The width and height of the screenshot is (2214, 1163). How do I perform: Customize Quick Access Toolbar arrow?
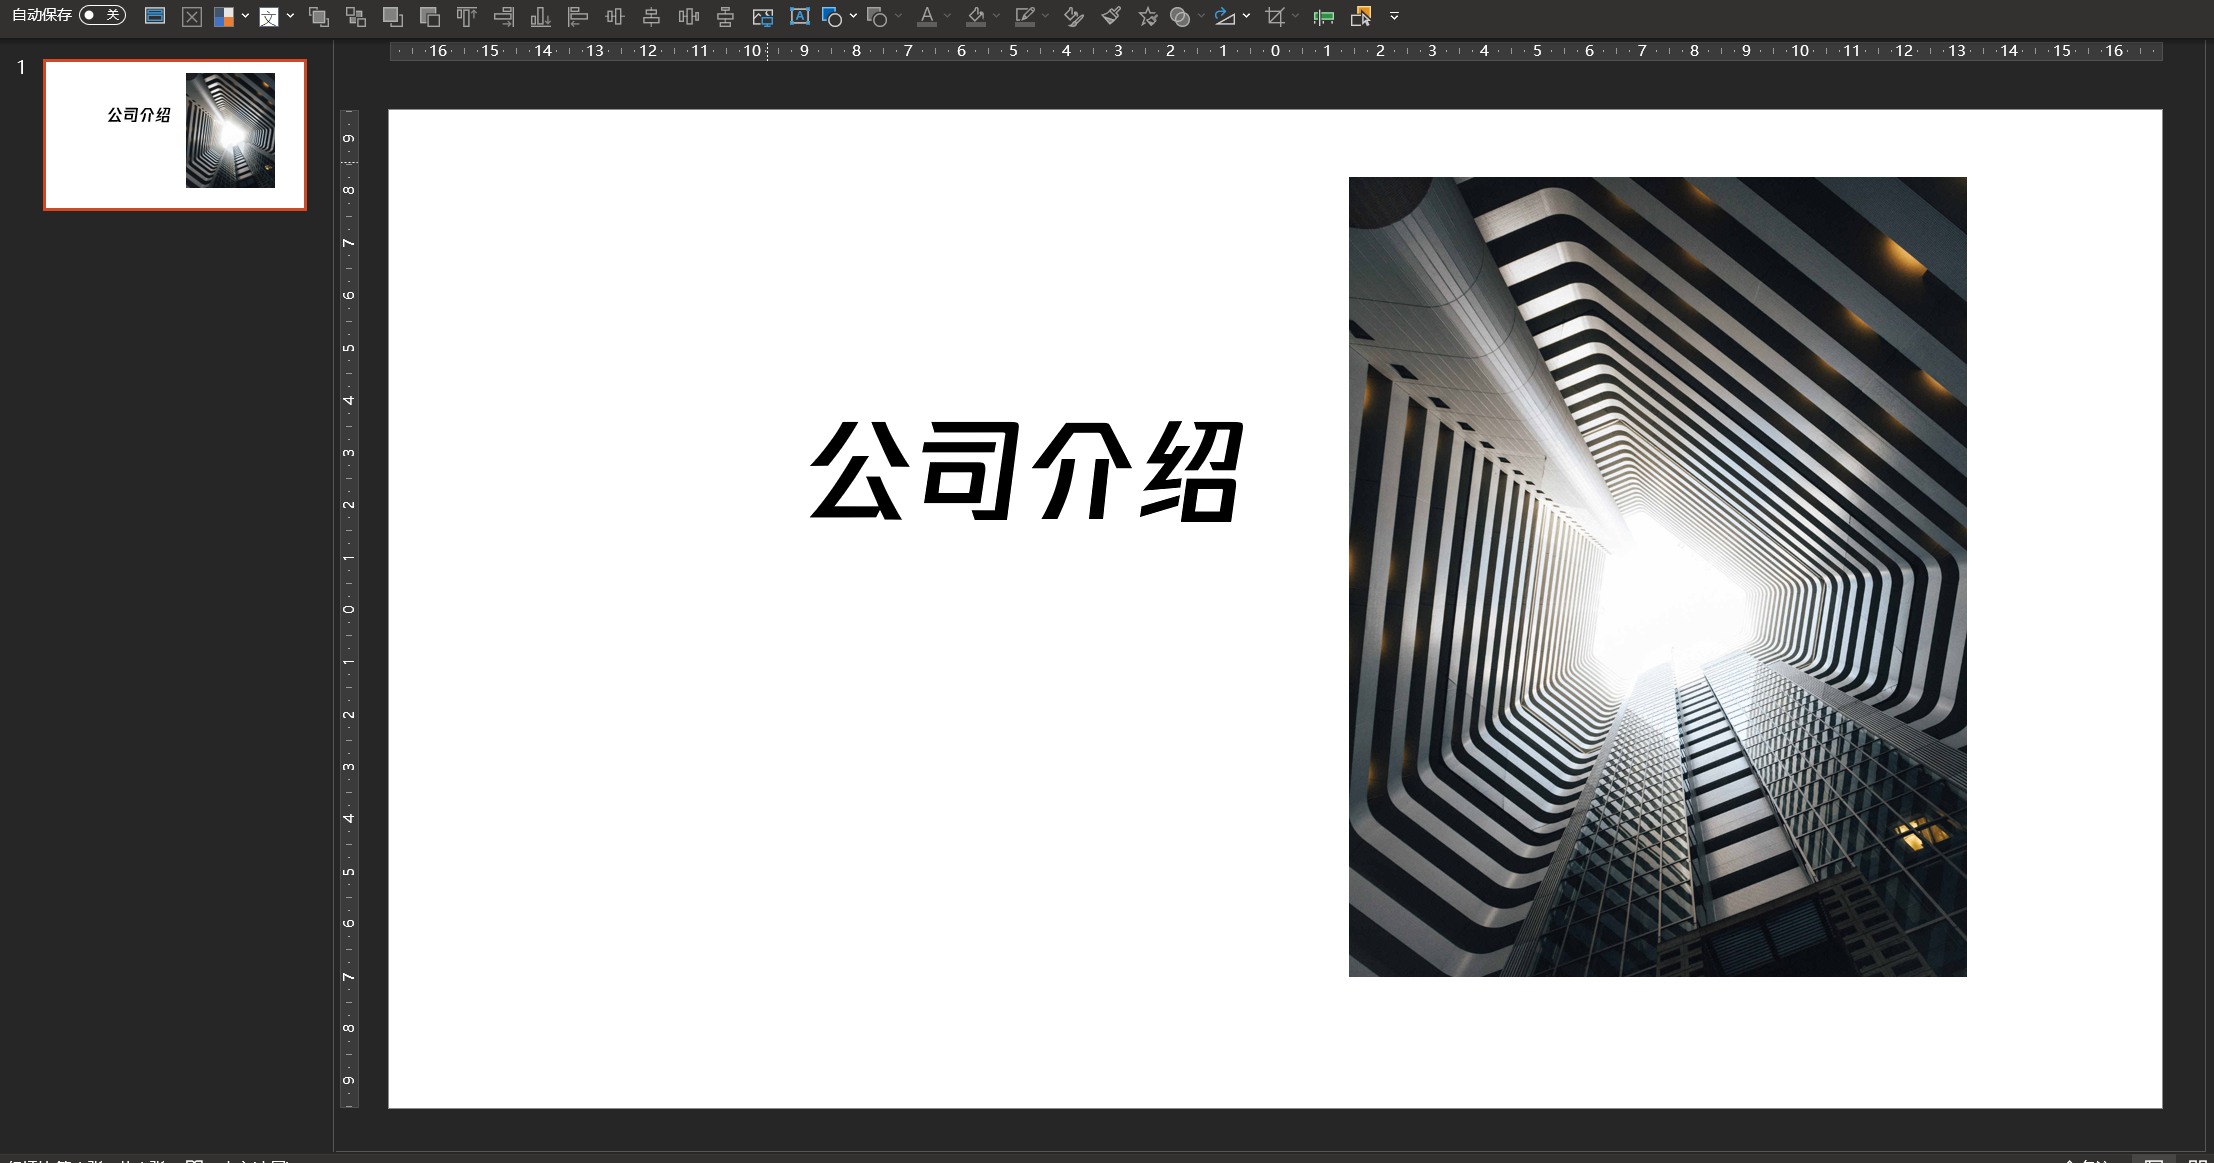pyautogui.click(x=1394, y=16)
